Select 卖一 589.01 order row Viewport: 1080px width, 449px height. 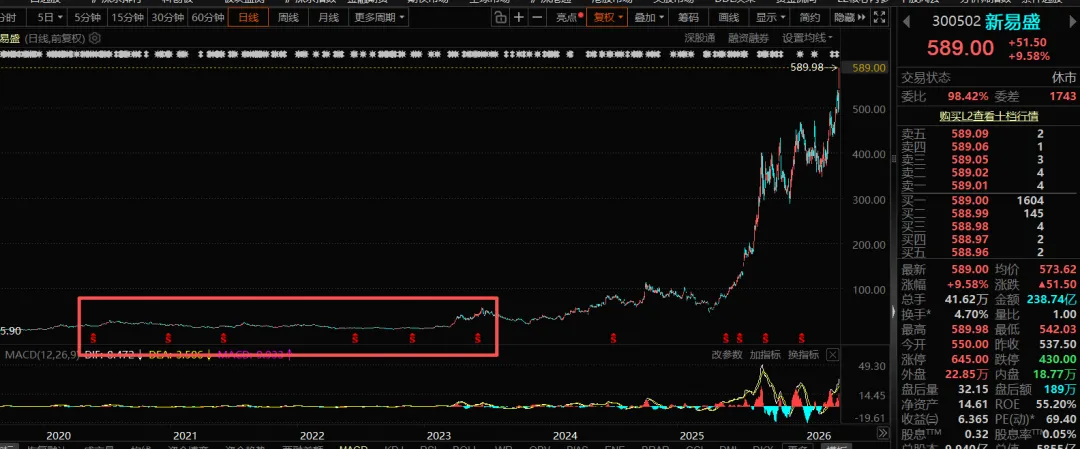click(988, 185)
